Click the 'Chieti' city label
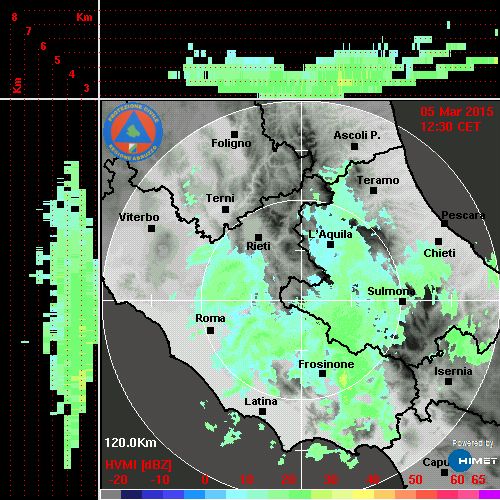The height and width of the screenshot is (500, 500). pos(439,253)
